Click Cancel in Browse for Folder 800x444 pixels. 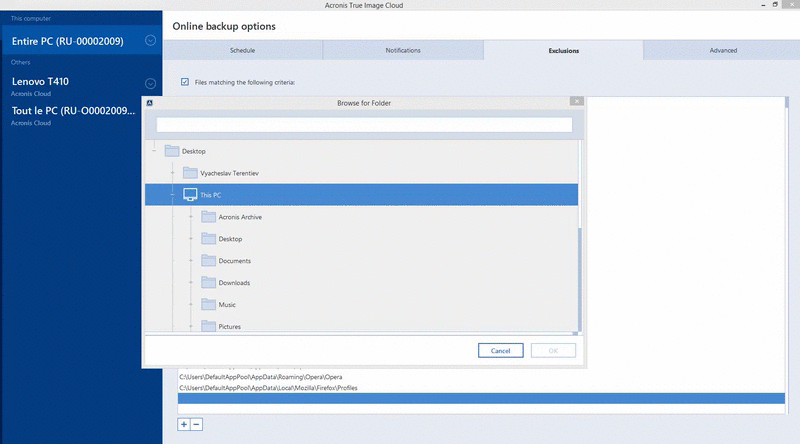coord(501,351)
